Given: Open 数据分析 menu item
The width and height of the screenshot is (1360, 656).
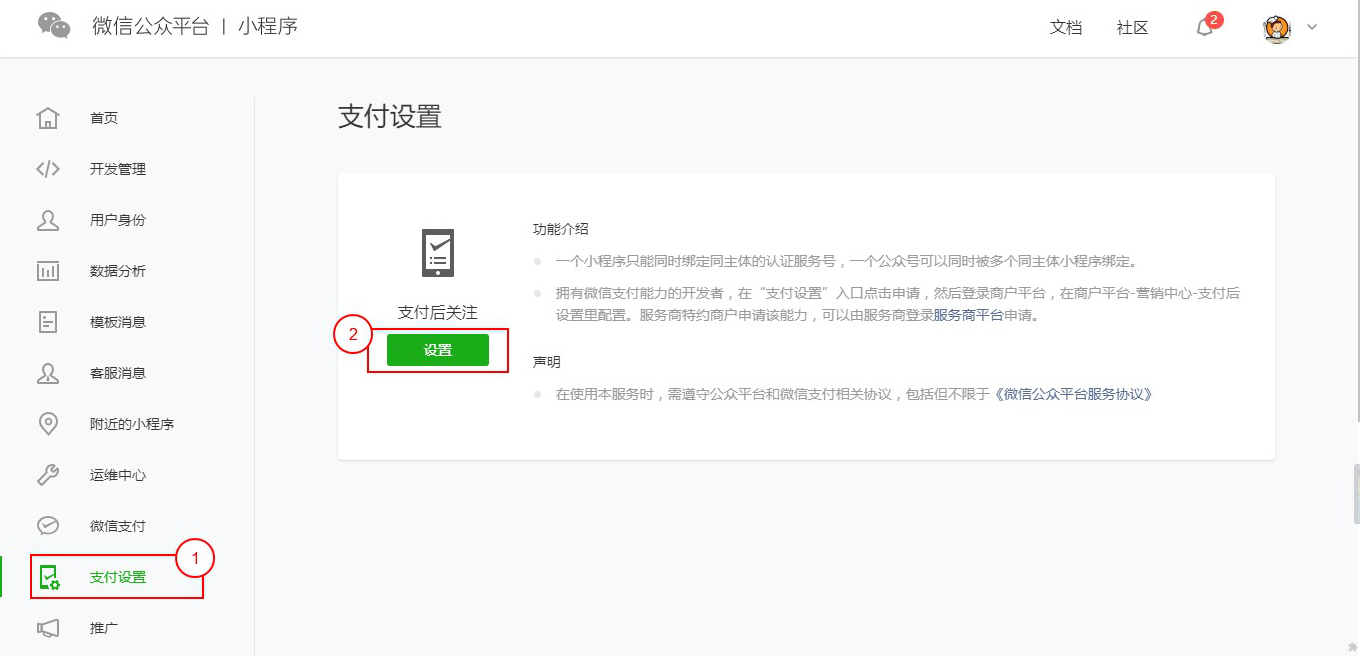Looking at the screenshot, I should click(x=118, y=271).
